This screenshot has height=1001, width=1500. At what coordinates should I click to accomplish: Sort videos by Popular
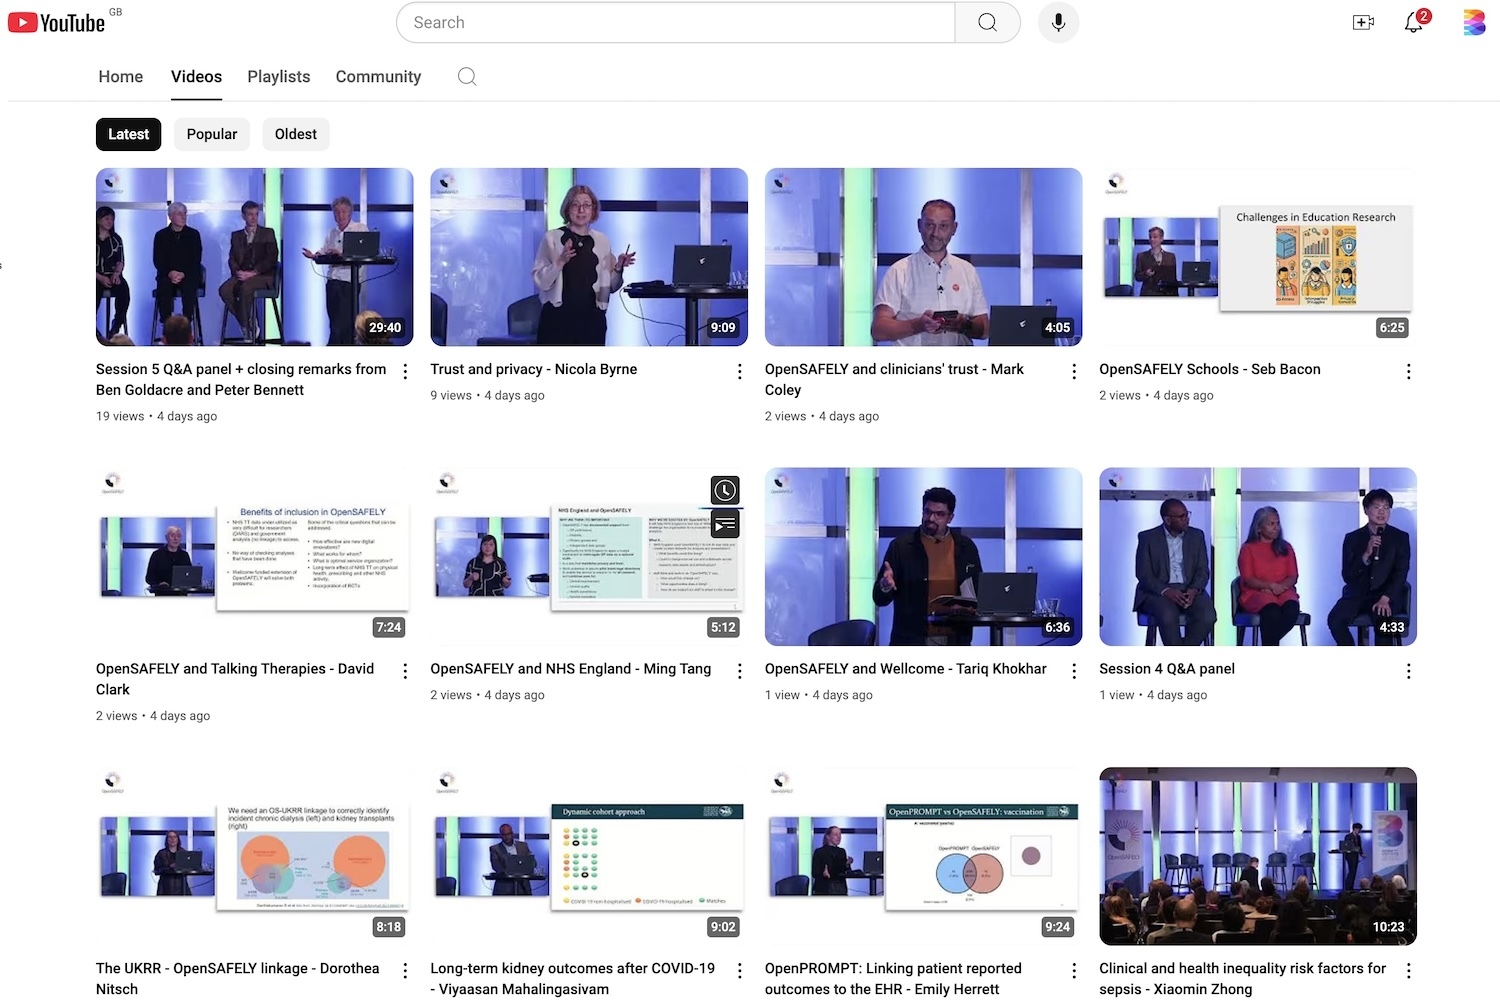212,134
